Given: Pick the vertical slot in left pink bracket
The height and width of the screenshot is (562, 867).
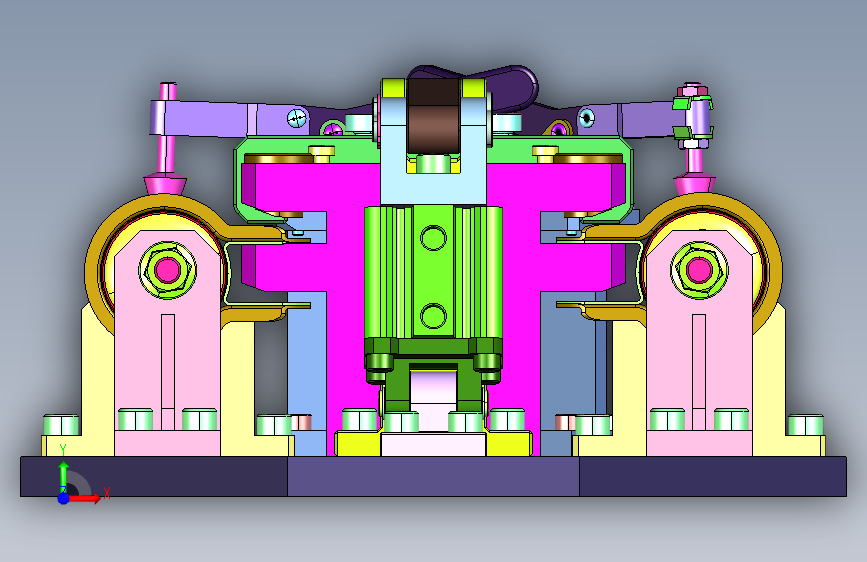Looking at the screenshot, I should pos(168,372).
